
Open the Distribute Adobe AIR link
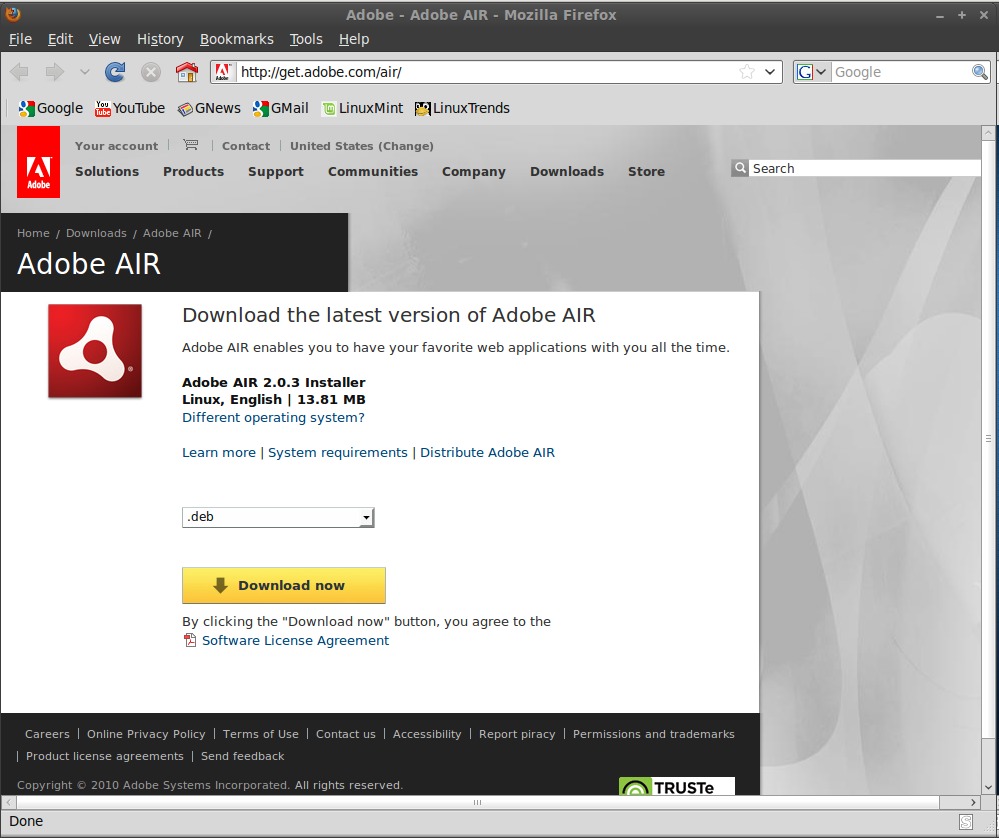(487, 452)
